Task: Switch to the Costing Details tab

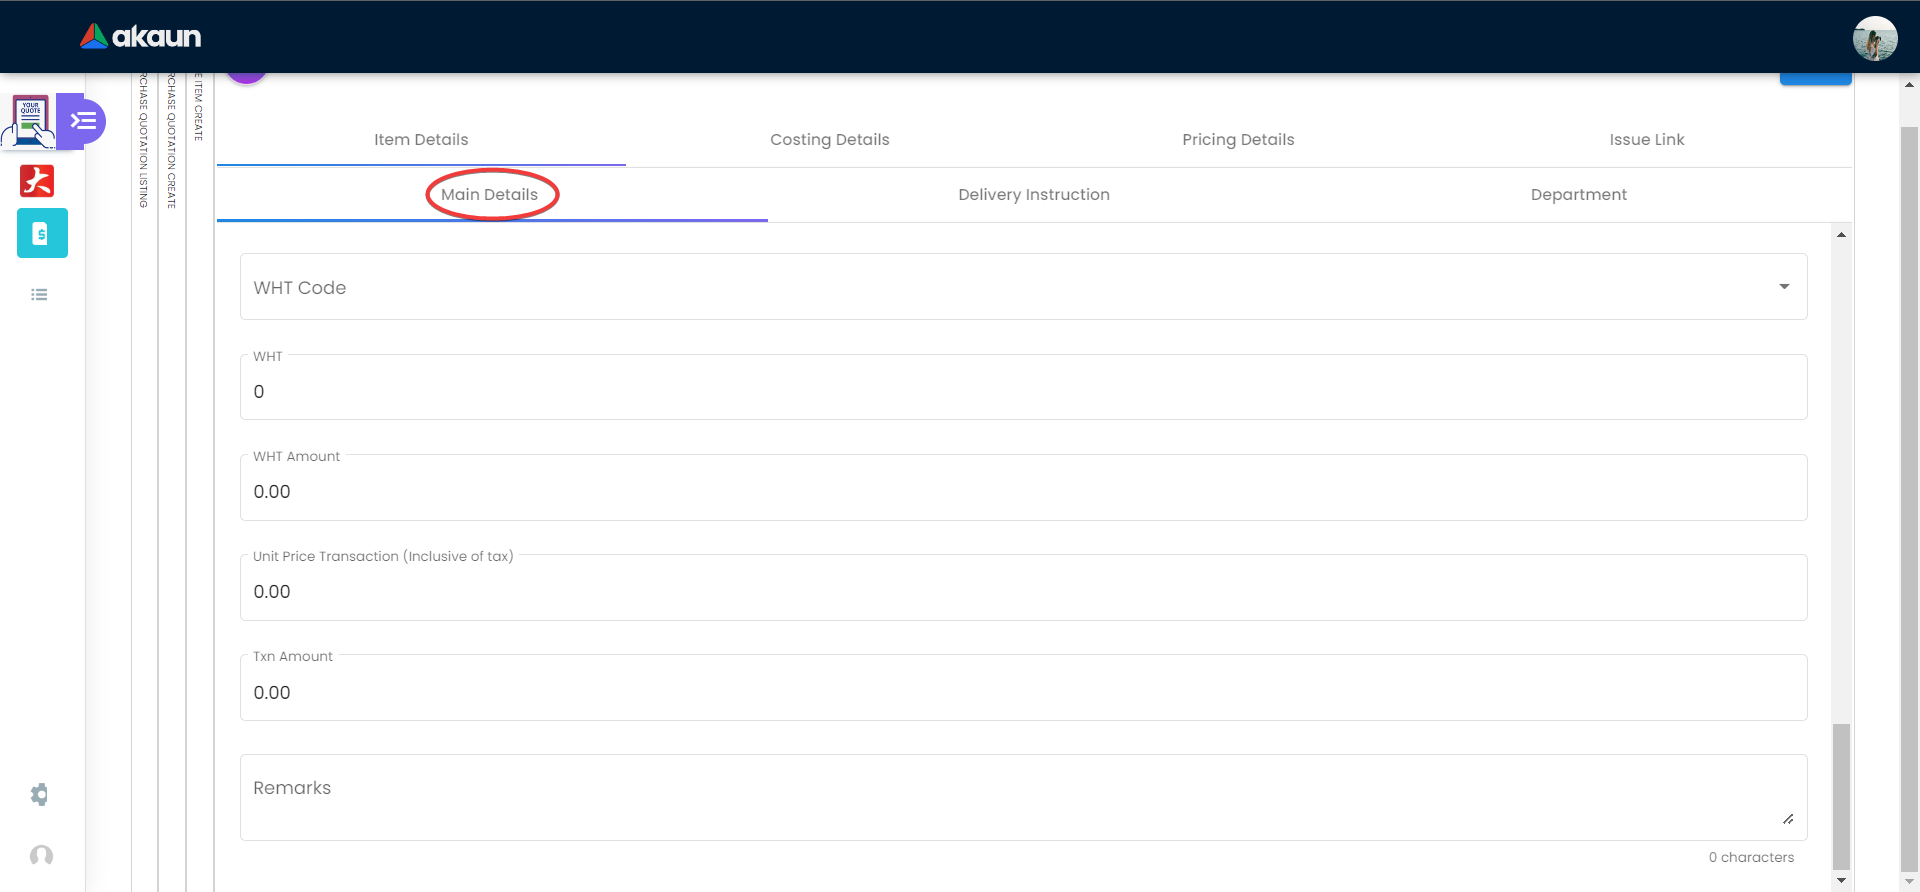Action: click(x=830, y=140)
